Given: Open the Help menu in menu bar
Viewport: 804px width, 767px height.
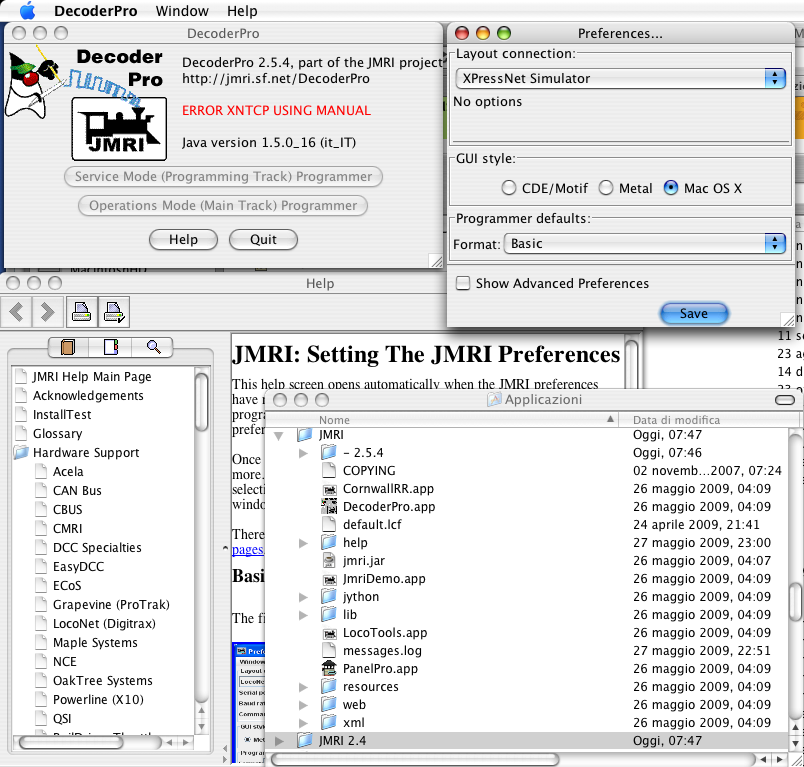Looking at the screenshot, I should coord(242,11).
